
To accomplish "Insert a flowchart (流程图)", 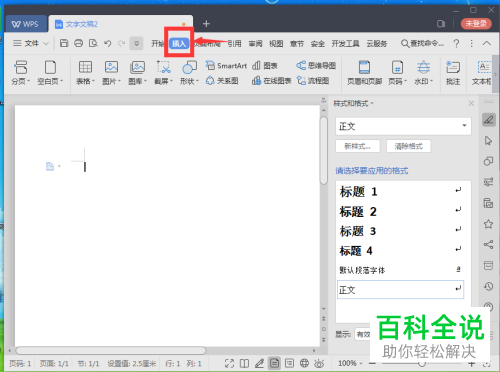I will click(313, 80).
